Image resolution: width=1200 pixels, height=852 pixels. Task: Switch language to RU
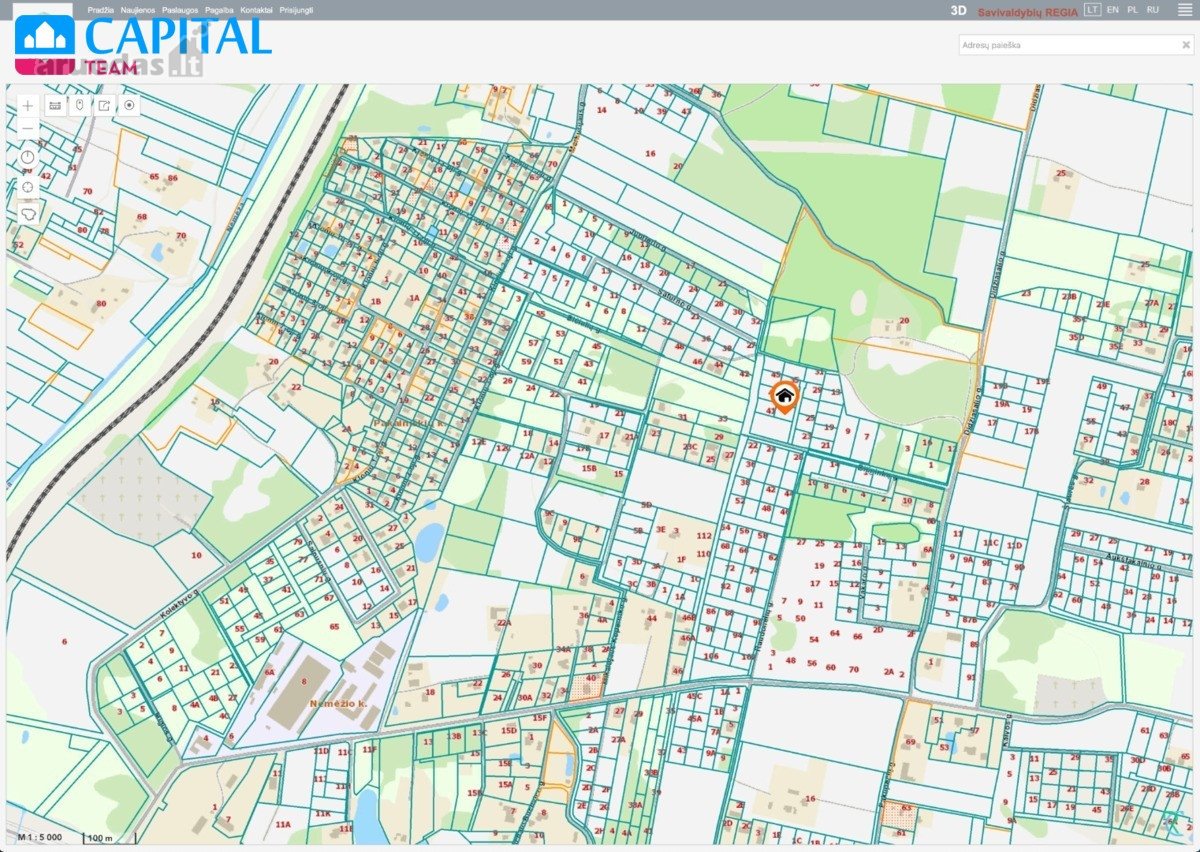point(1153,9)
